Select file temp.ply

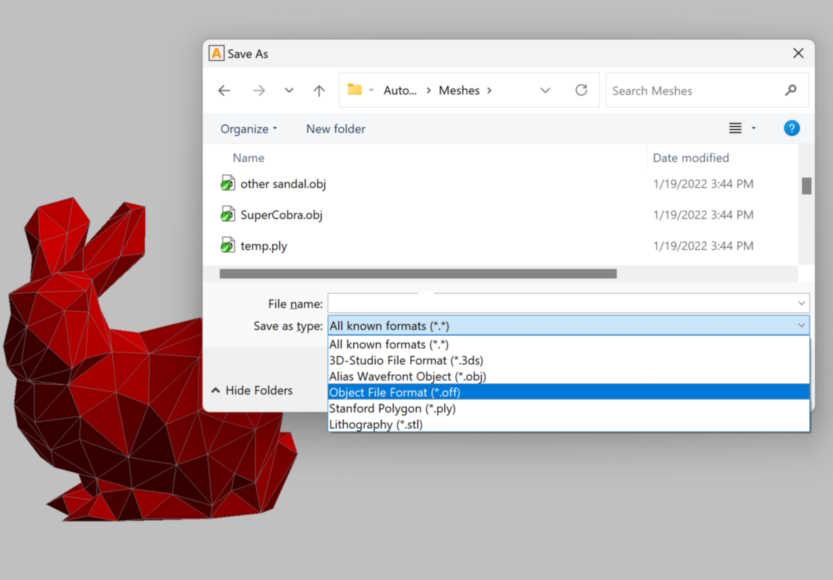[x=264, y=246]
